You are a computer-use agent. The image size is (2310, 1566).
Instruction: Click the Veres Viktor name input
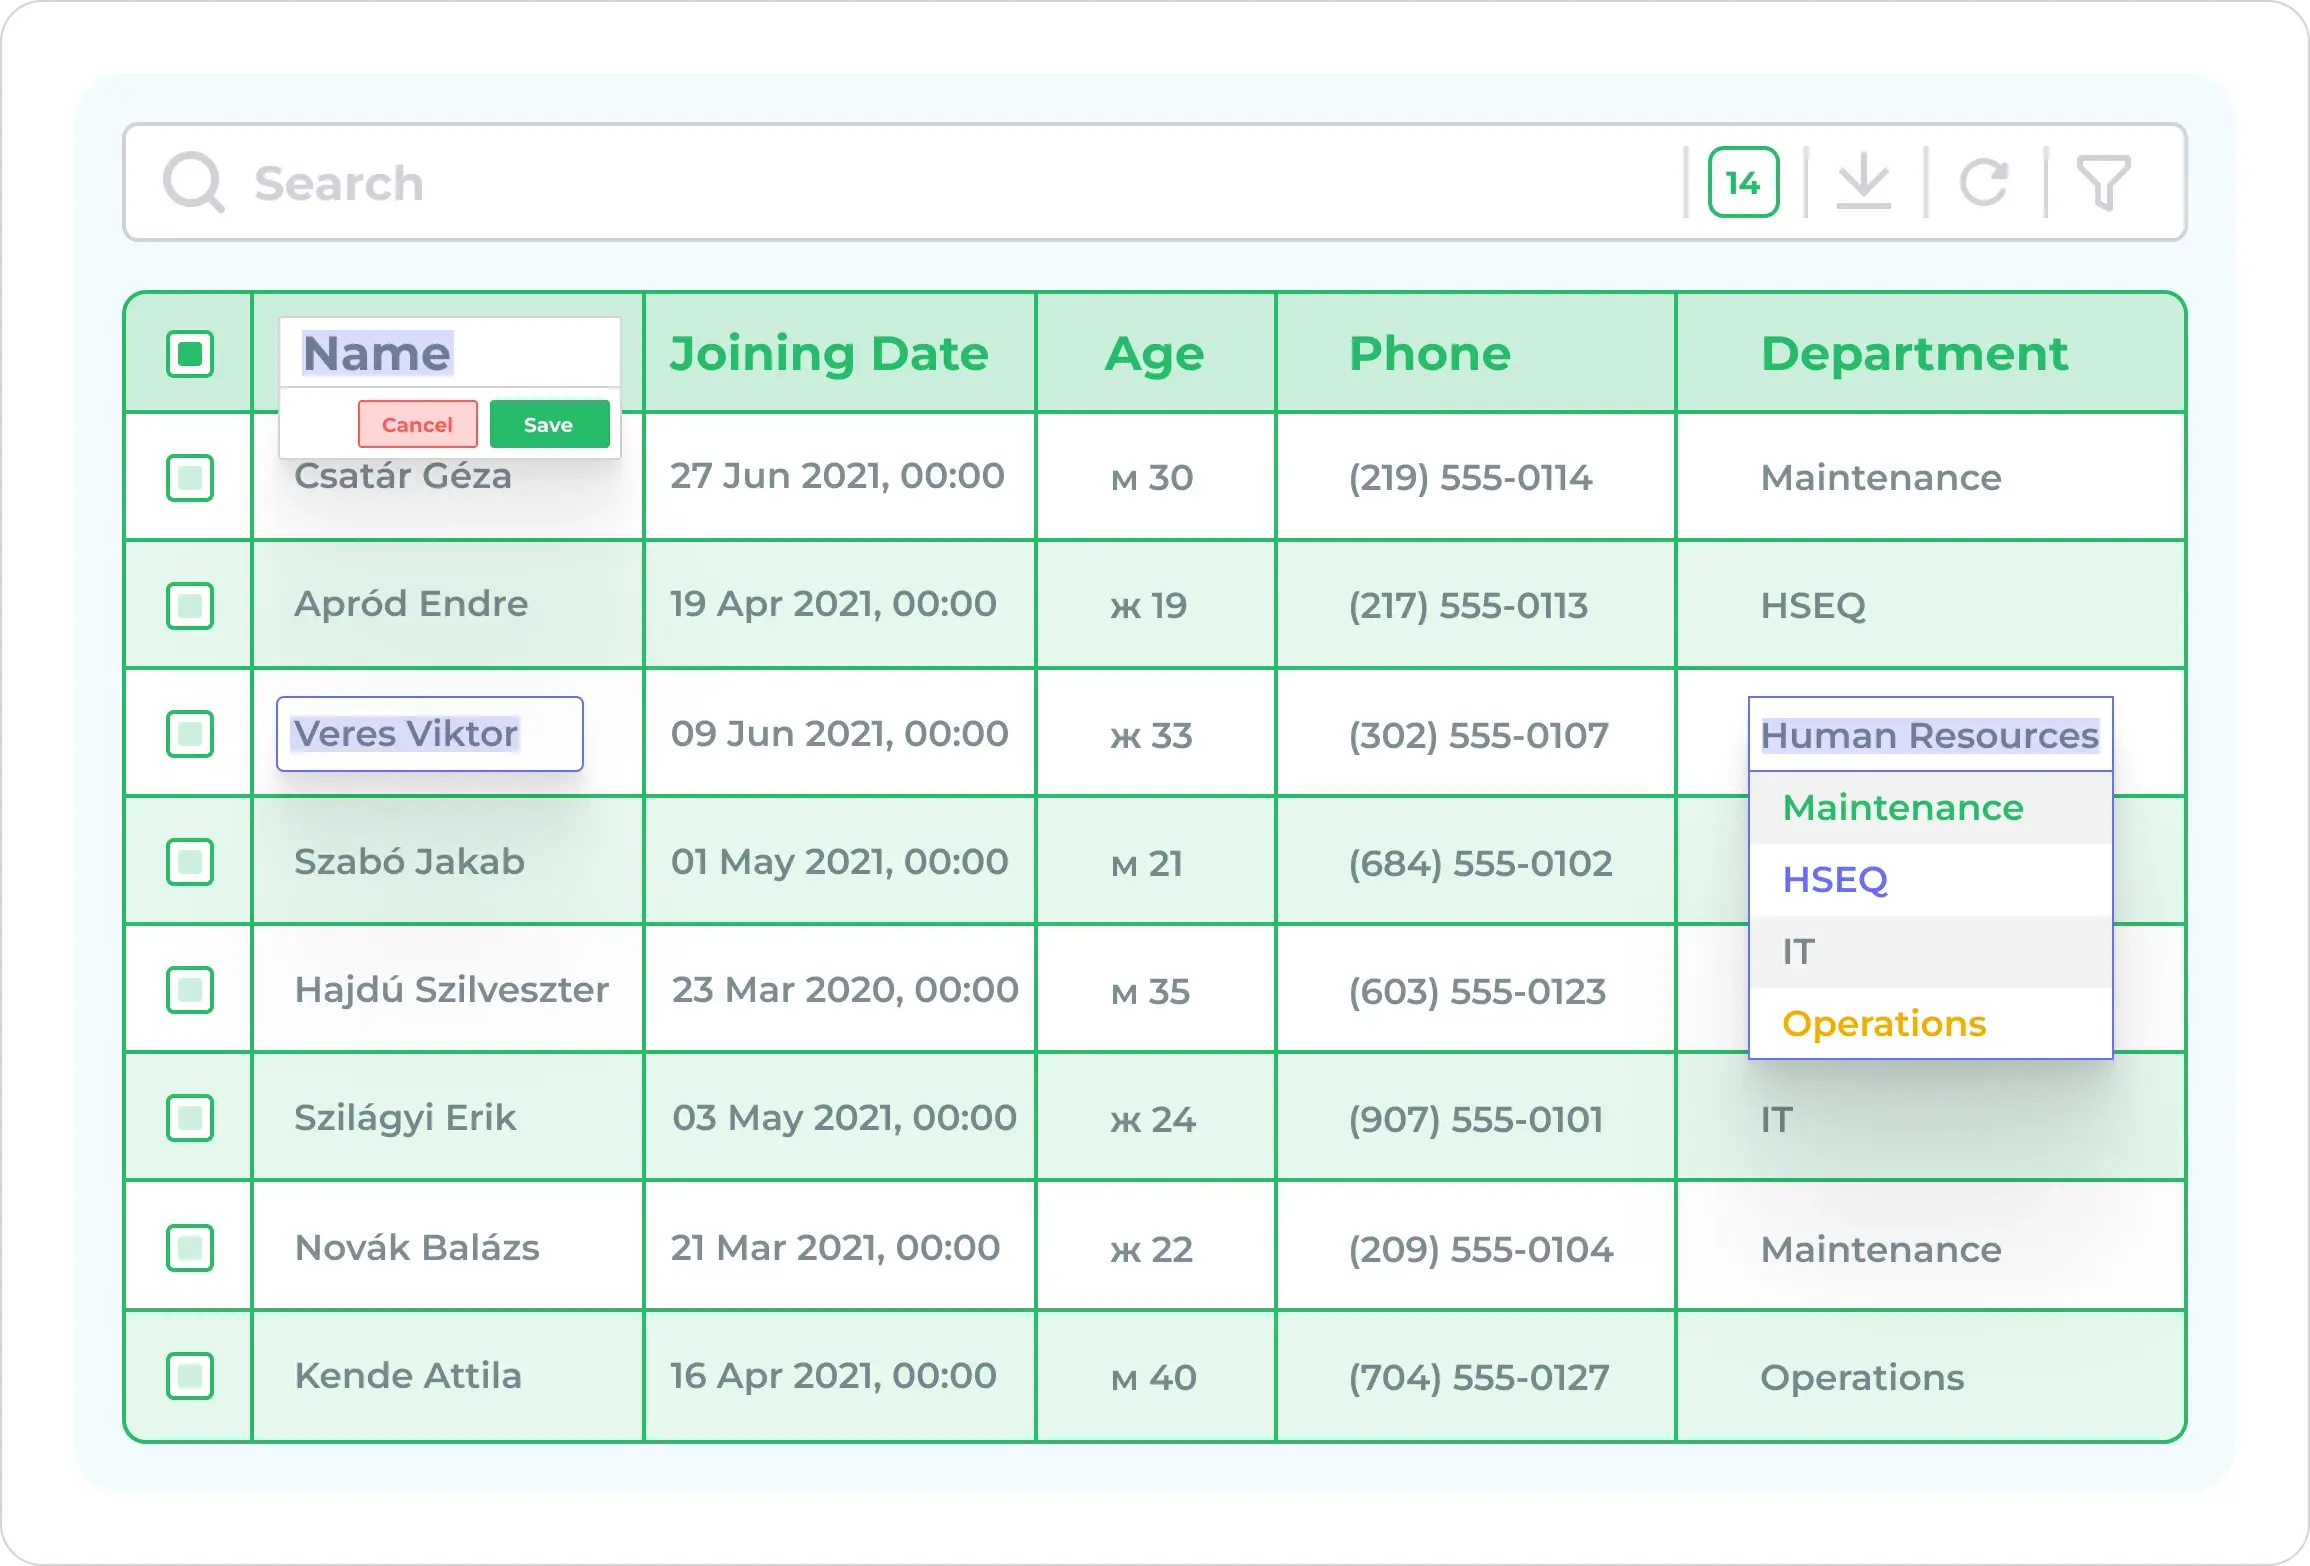click(430, 734)
